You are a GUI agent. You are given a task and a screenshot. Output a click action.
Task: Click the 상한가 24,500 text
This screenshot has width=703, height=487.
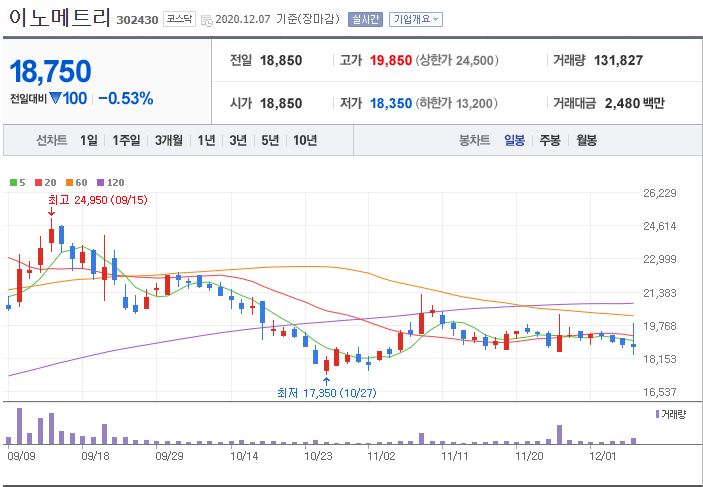457,60
